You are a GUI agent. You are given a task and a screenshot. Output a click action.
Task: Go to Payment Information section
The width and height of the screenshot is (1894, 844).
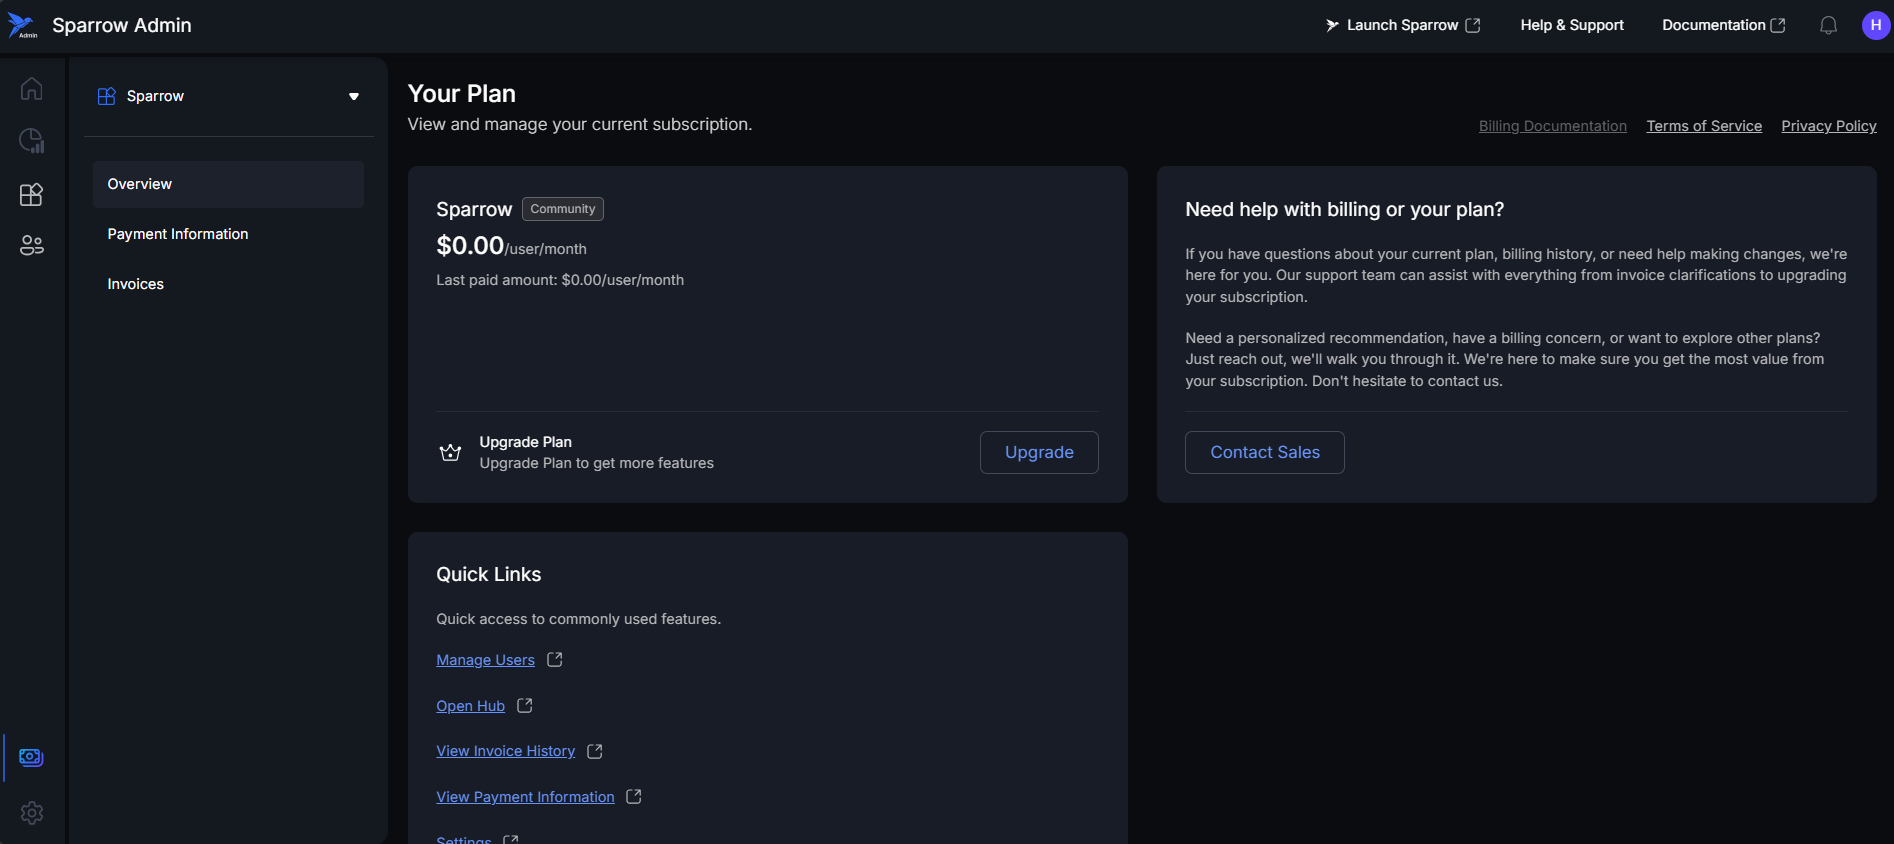pyautogui.click(x=178, y=234)
